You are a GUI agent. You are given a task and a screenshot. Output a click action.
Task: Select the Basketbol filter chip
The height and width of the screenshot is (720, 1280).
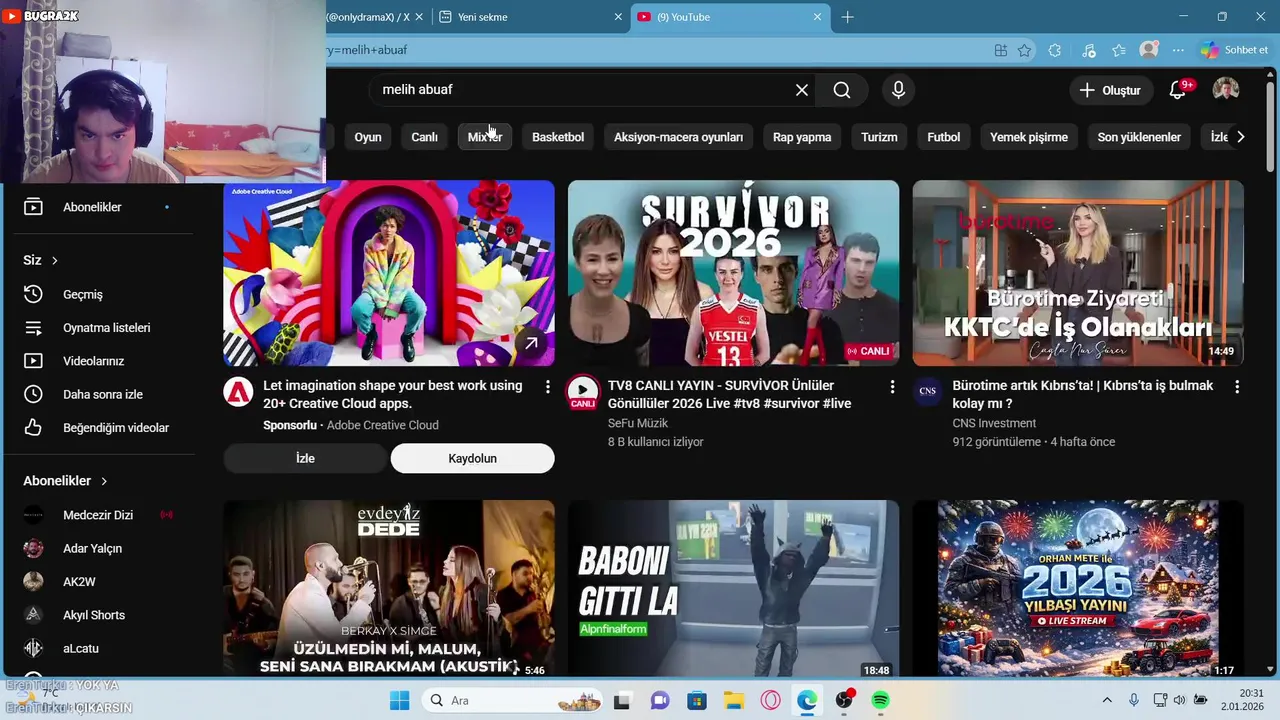tap(558, 137)
